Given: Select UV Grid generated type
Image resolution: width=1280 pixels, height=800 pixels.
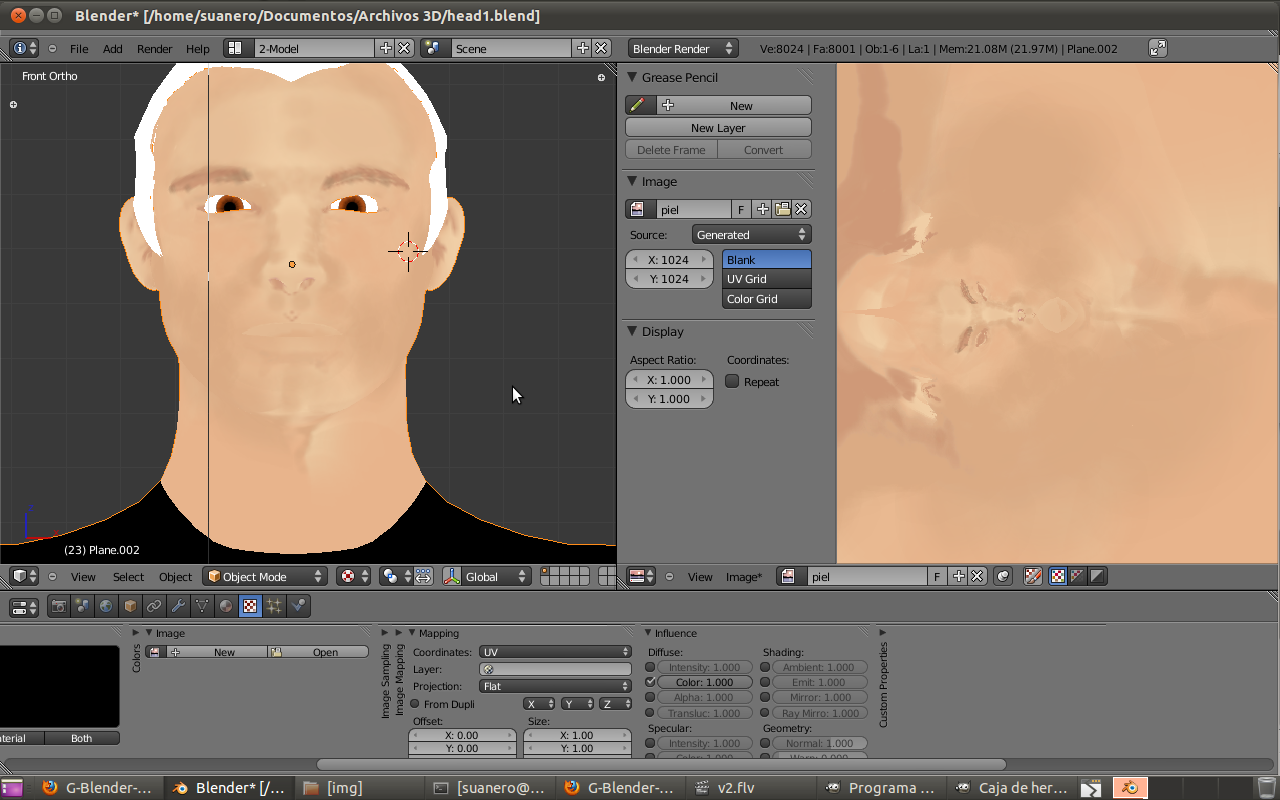Looking at the screenshot, I should [x=766, y=279].
